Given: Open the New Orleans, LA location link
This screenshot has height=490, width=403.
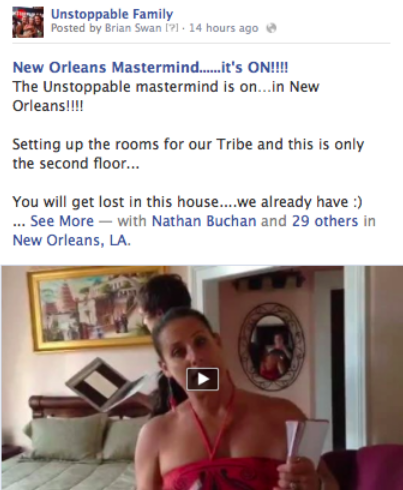Looking at the screenshot, I should click(x=71, y=240).
